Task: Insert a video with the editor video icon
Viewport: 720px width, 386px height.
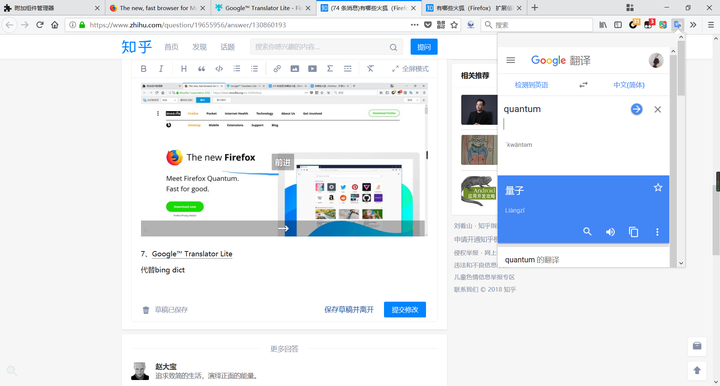Action: pyautogui.click(x=312, y=68)
